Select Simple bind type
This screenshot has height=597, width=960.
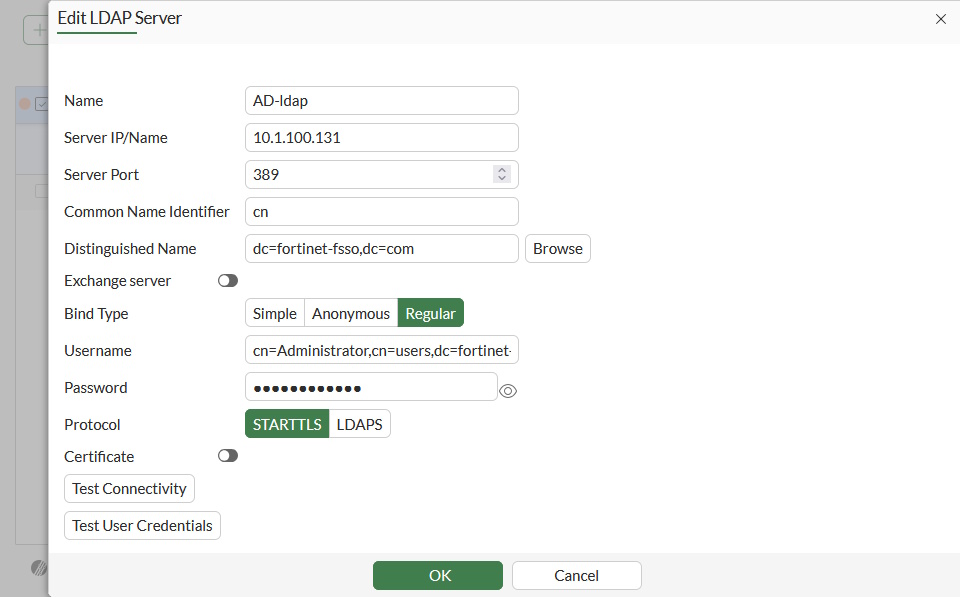[274, 314]
